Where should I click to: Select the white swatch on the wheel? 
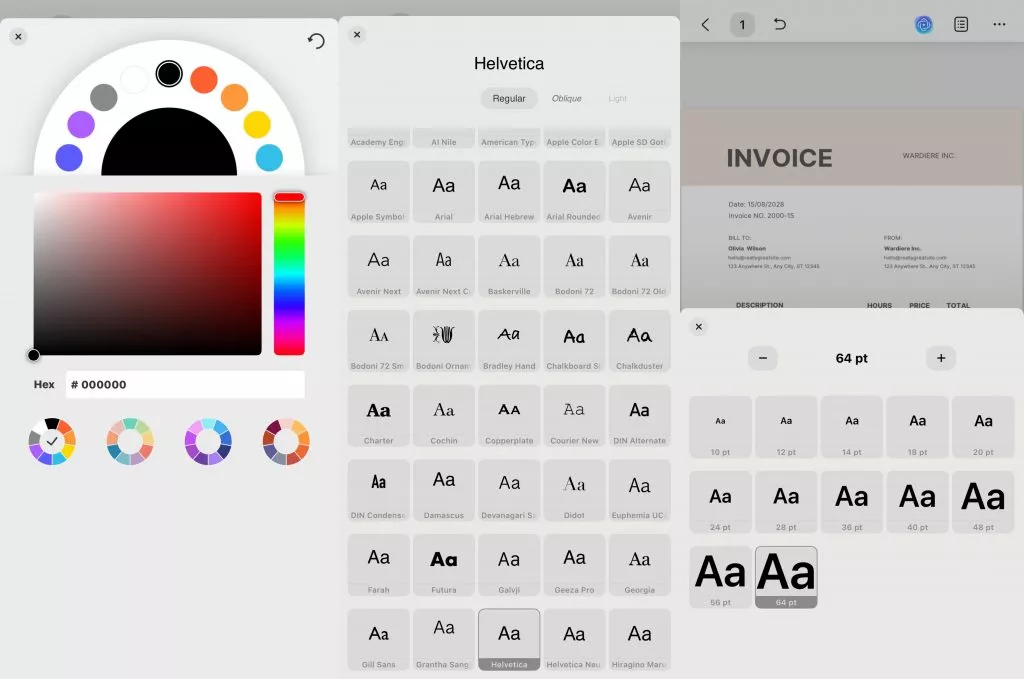coord(135,80)
